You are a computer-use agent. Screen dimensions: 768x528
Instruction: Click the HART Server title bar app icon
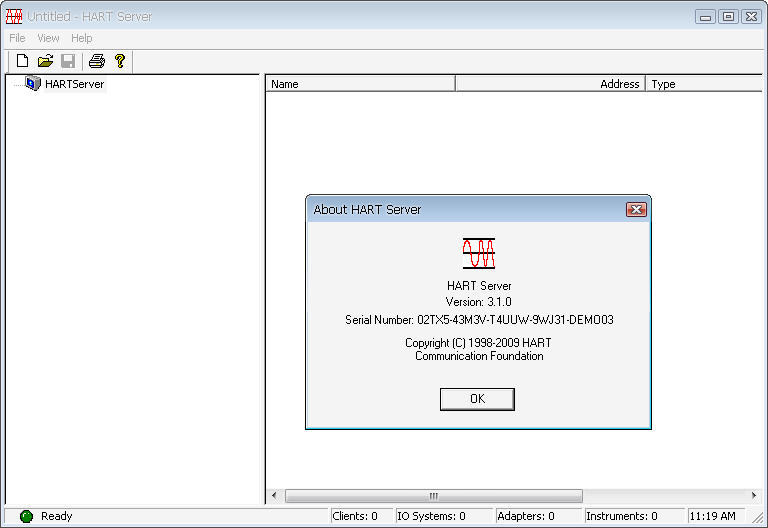coord(14,17)
